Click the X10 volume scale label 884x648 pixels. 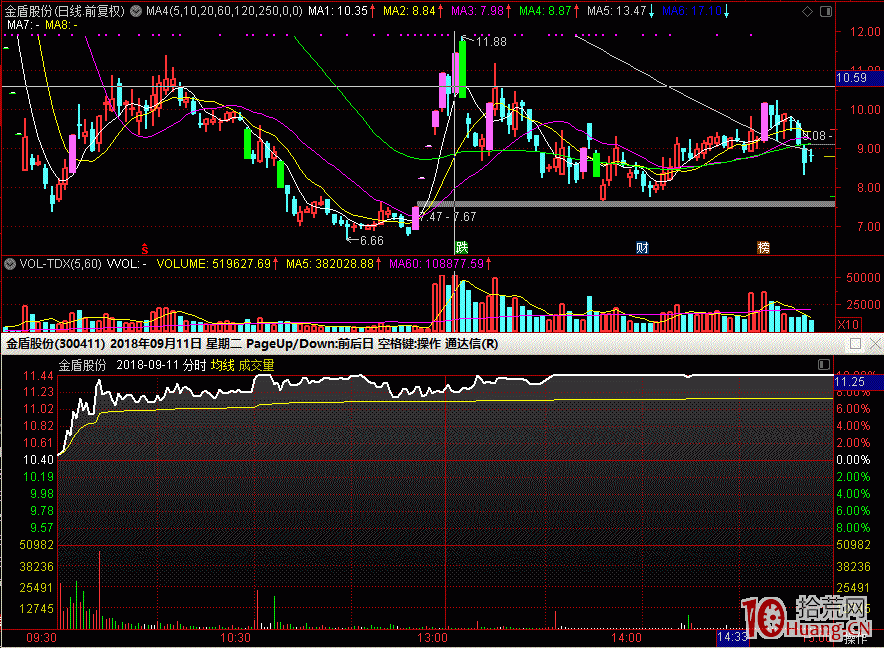848,324
